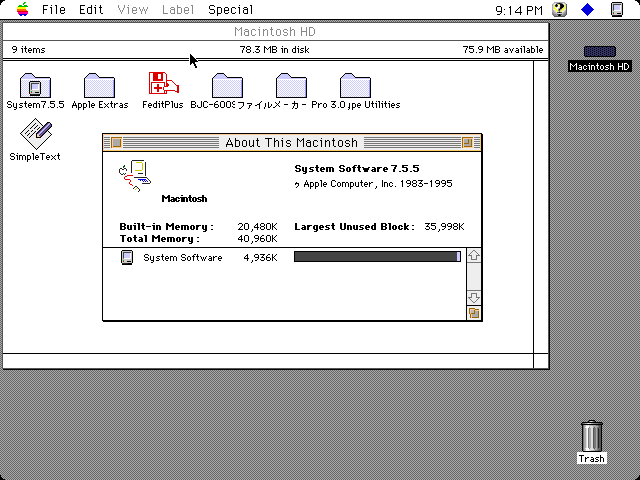Click the Total Memory value 40,960K

(257, 238)
